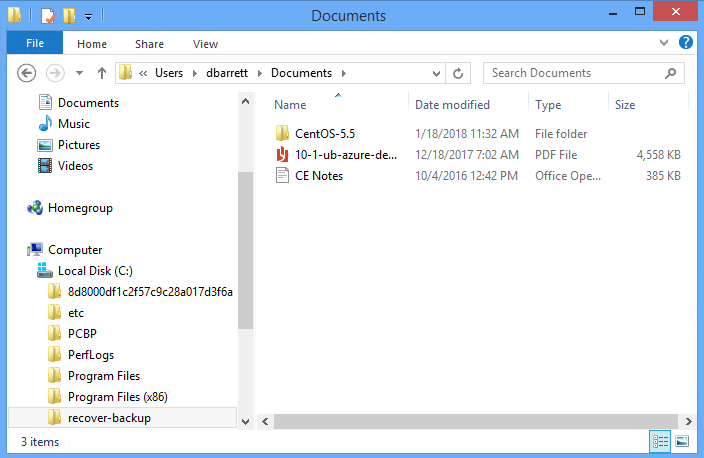Click navigation pane scroll up arrow
Screen dimensions: 704x458
tap(246, 101)
